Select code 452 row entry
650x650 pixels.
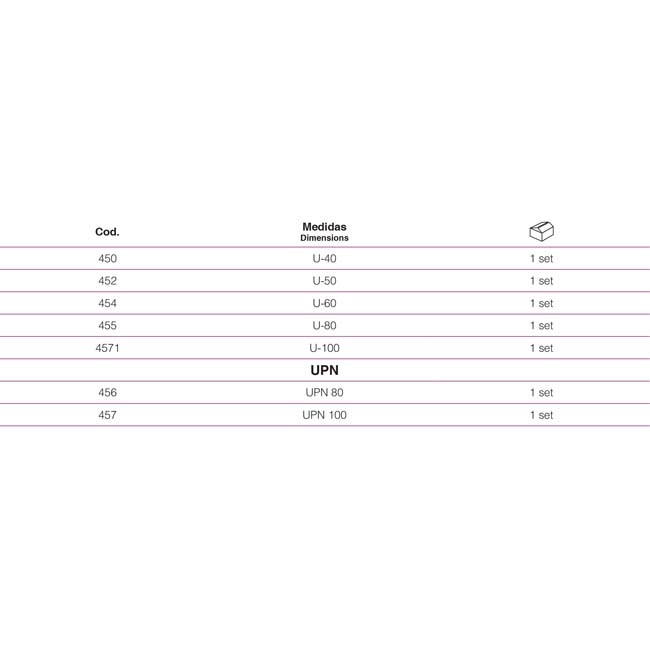click(107, 281)
